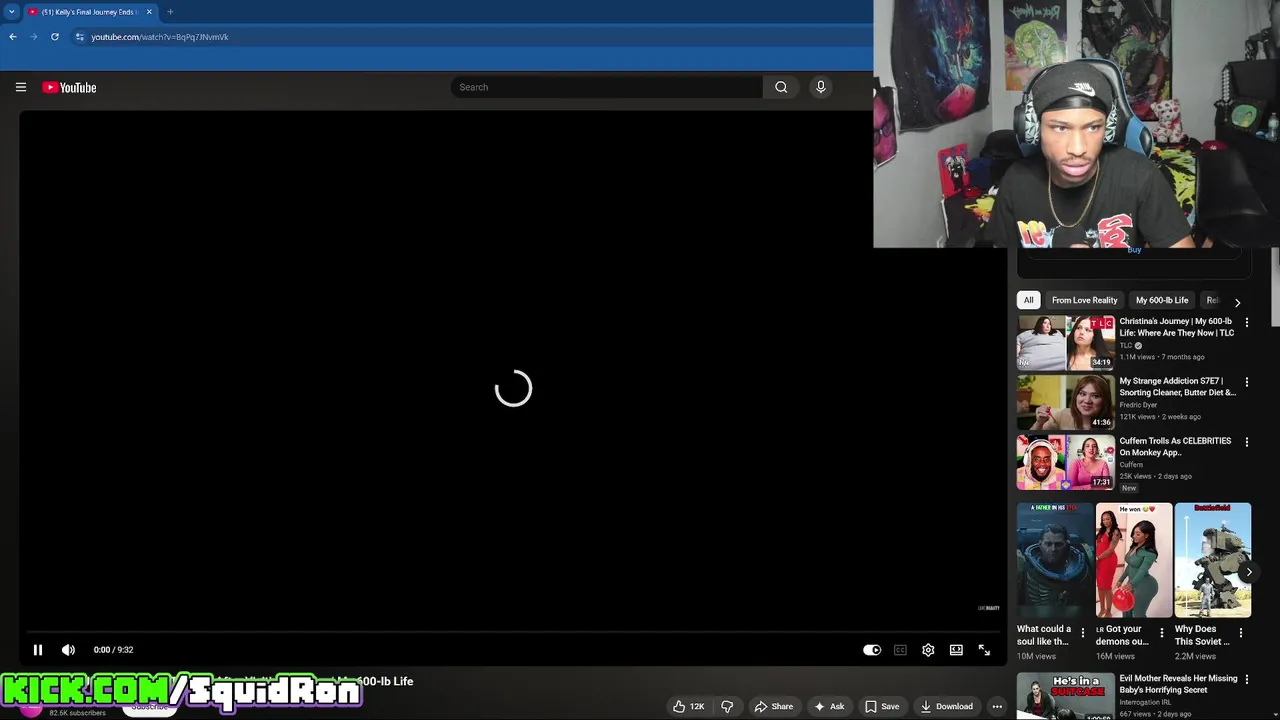Go back with browser back arrow
This screenshot has width=1280, height=720.
[13, 37]
